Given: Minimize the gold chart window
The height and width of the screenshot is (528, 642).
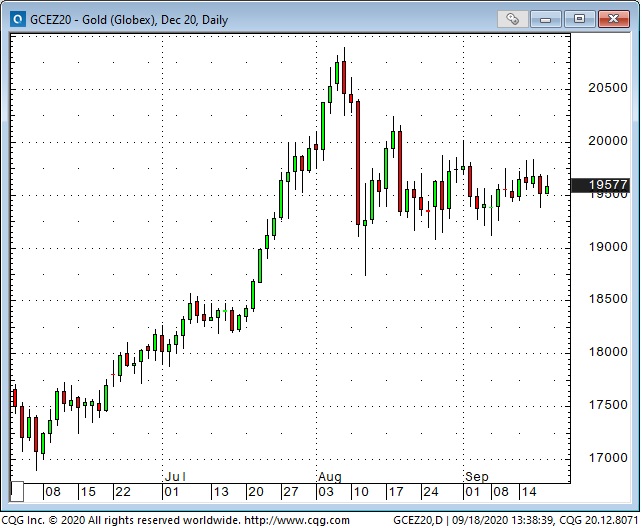Looking at the screenshot, I should pyautogui.click(x=545, y=19).
